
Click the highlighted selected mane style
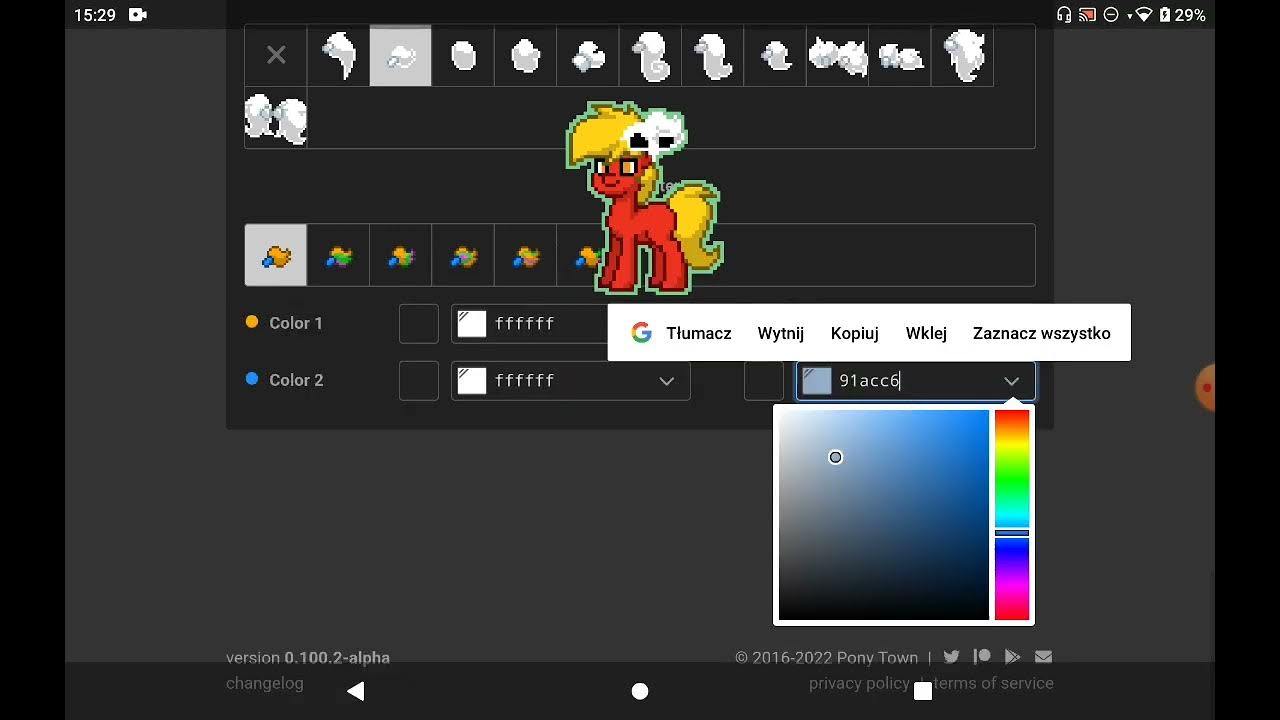pyautogui.click(x=400, y=55)
